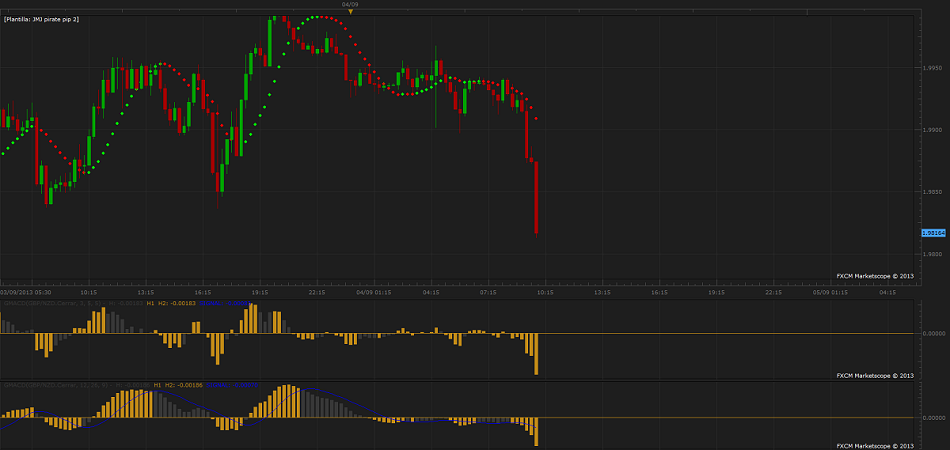The width and height of the screenshot is (950, 450).
Task: Click the upper GMACD indicator label (3, 5, 5)
Action: pyautogui.click(x=72, y=302)
